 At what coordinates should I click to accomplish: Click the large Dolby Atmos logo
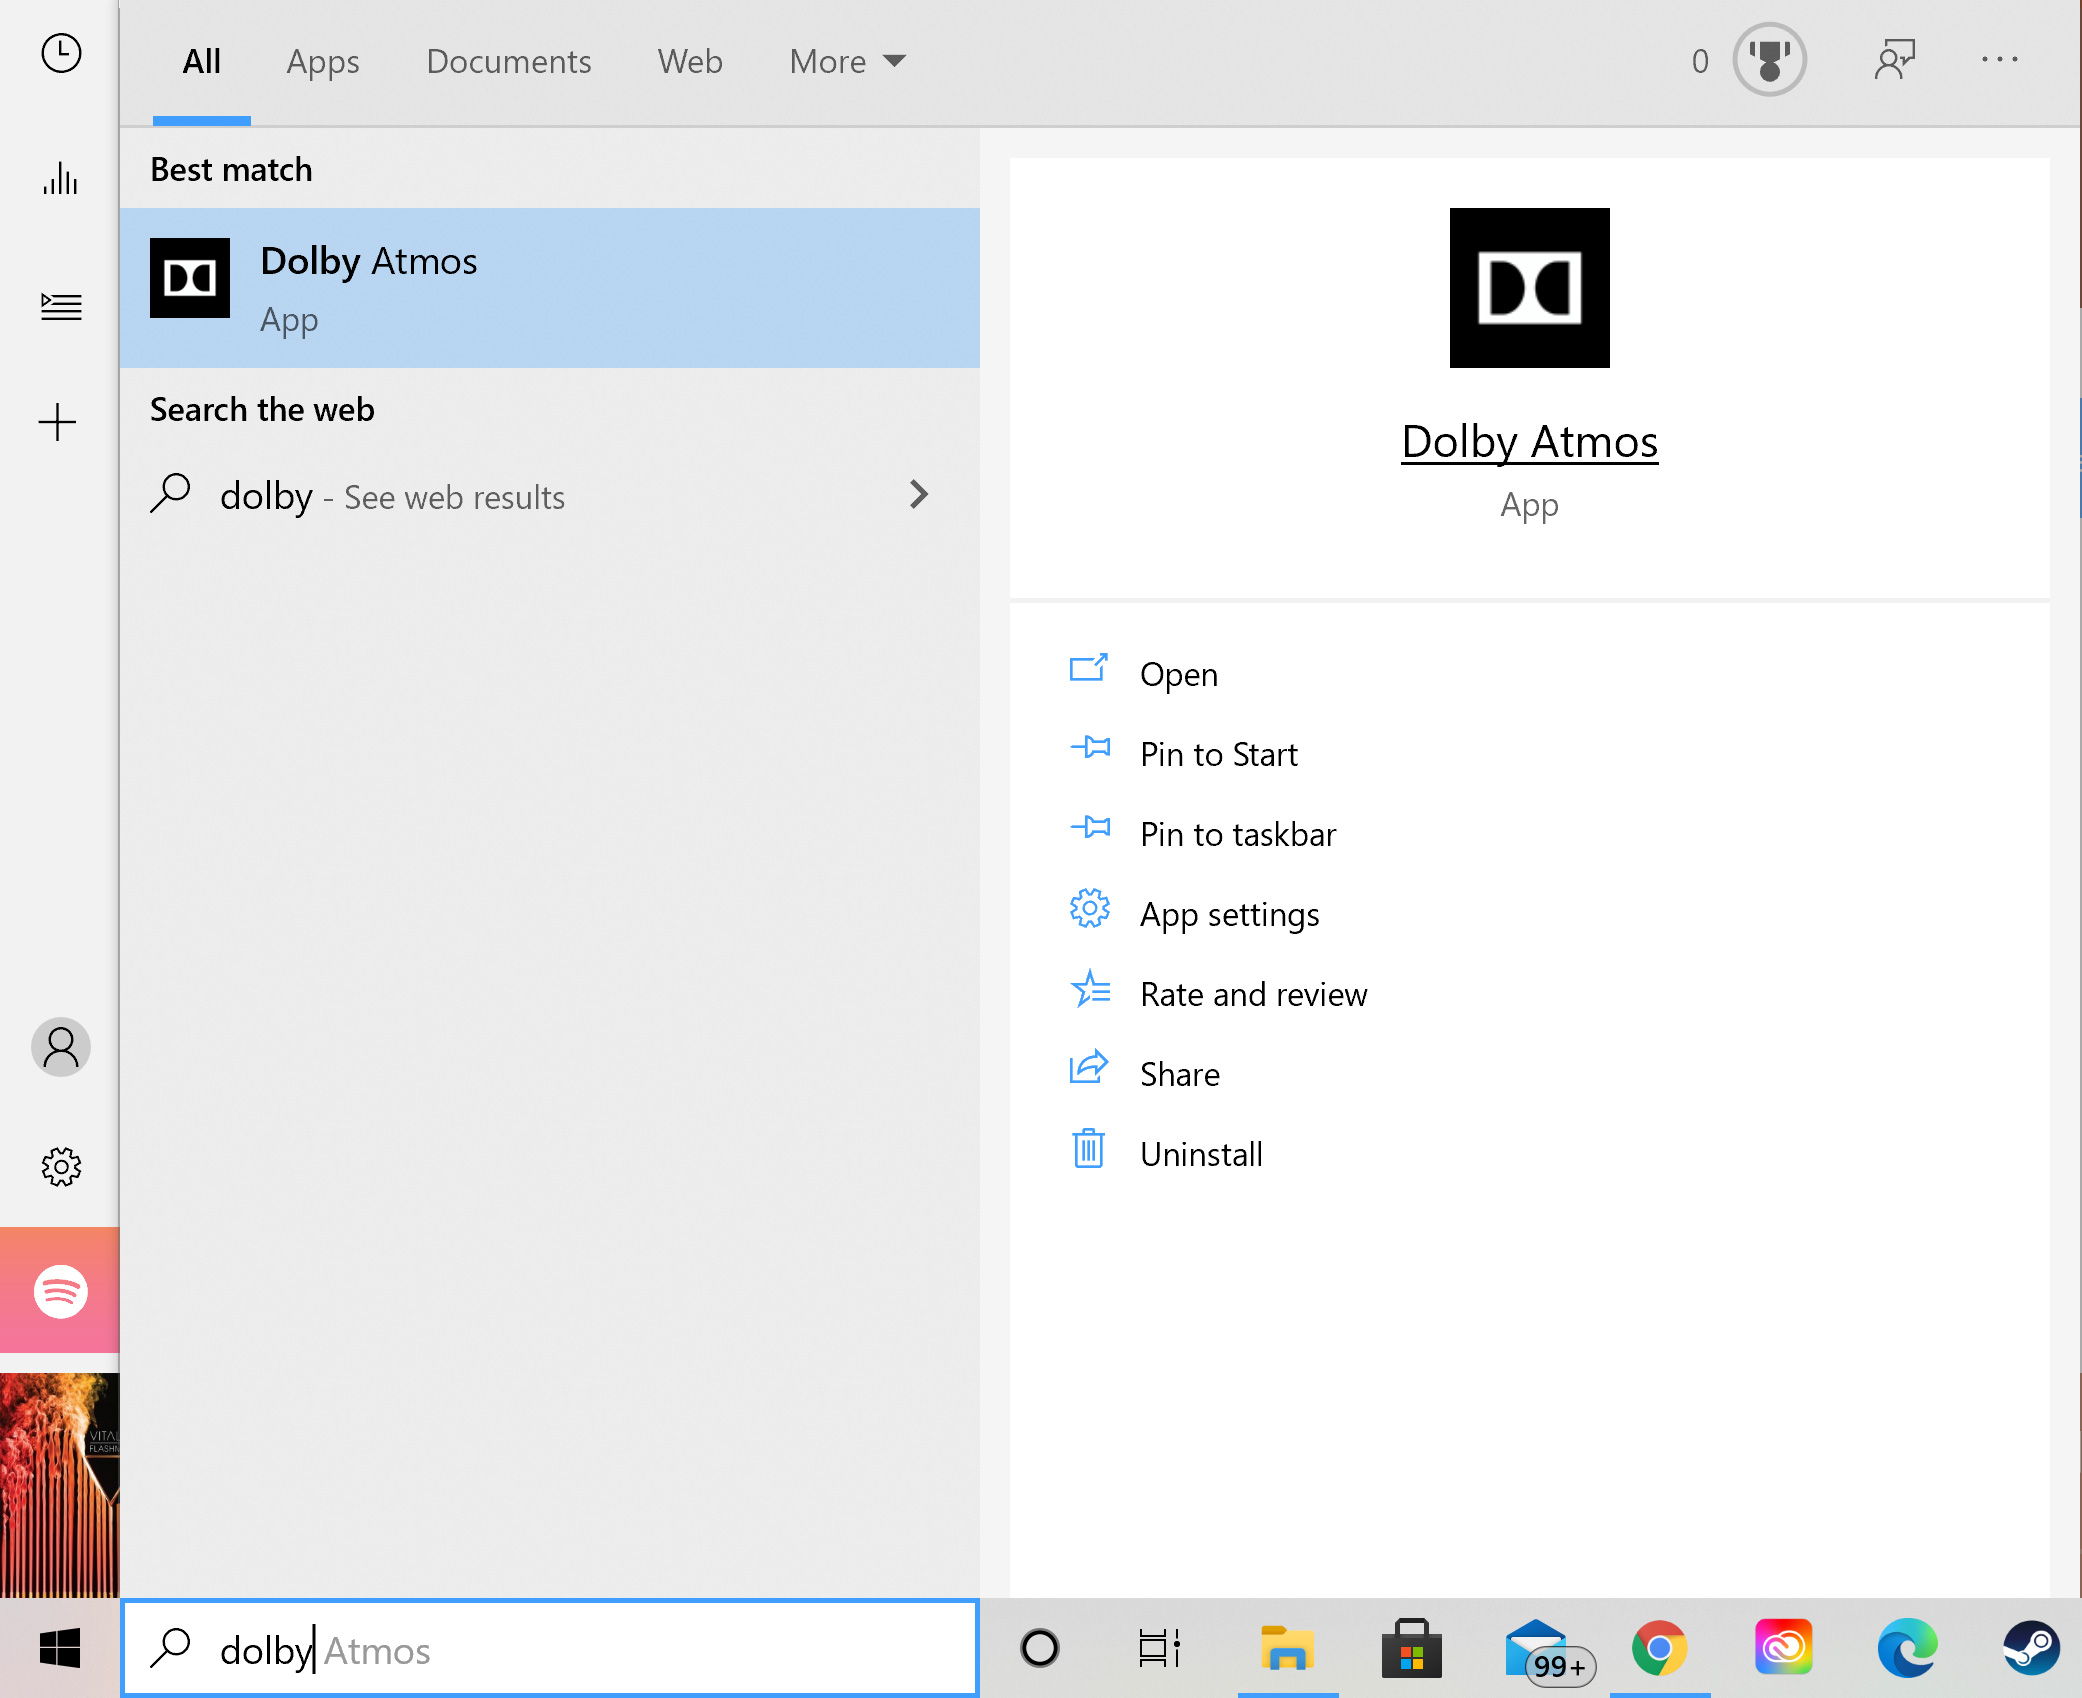1530,288
